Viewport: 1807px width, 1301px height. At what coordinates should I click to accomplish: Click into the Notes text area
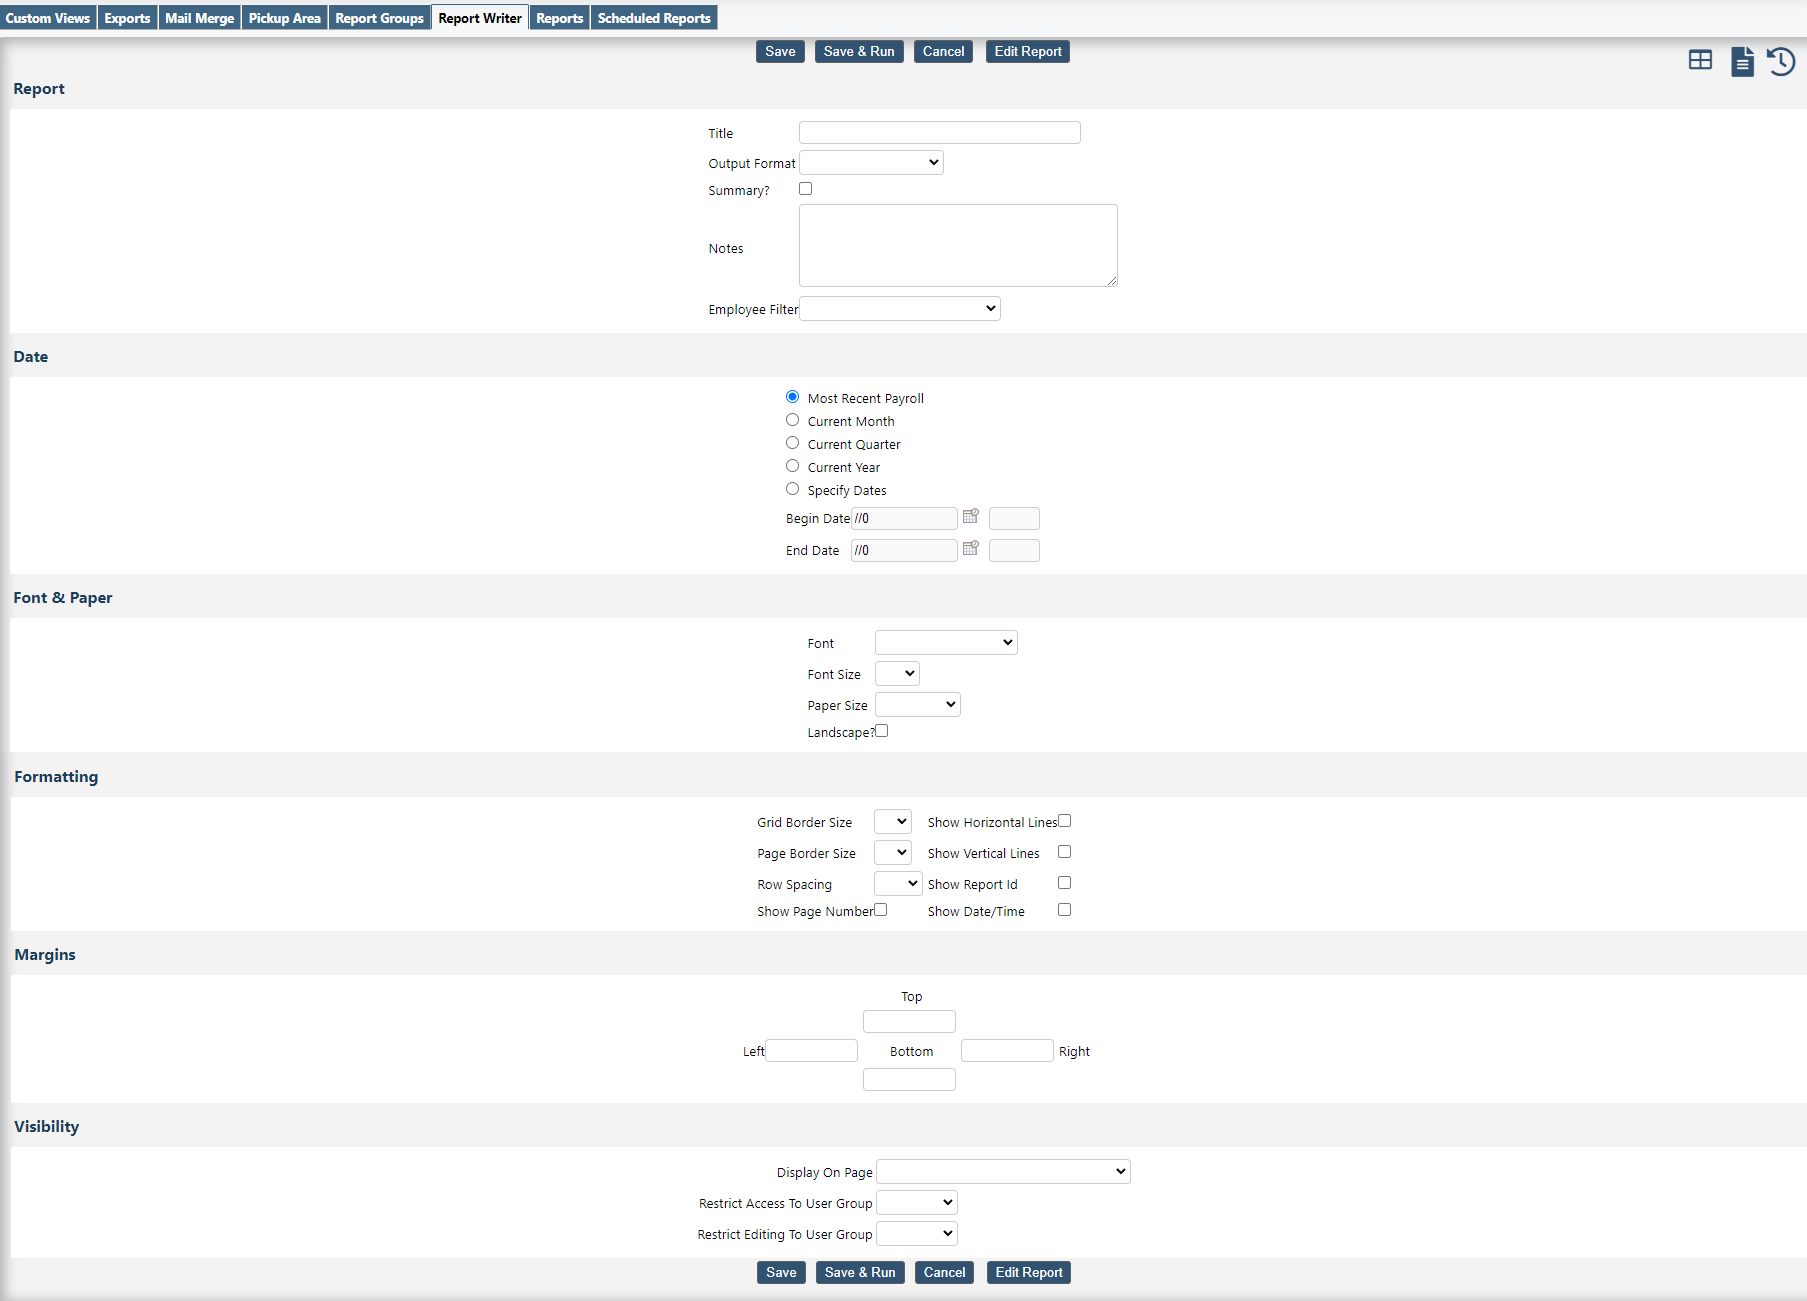coord(958,246)
